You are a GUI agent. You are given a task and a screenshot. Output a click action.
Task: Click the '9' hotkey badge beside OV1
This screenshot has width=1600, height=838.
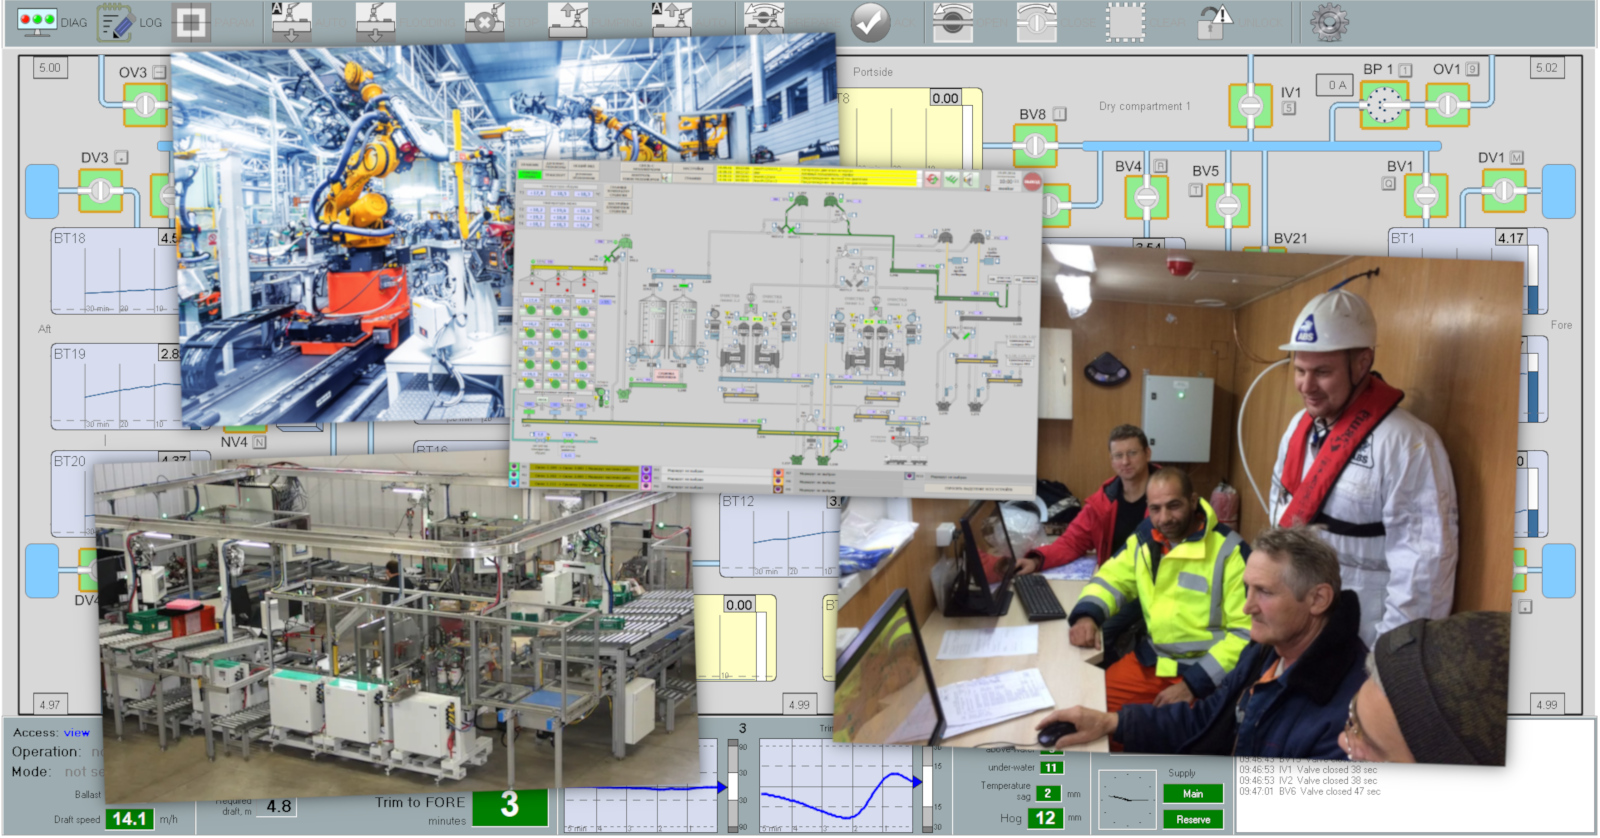1472,69
